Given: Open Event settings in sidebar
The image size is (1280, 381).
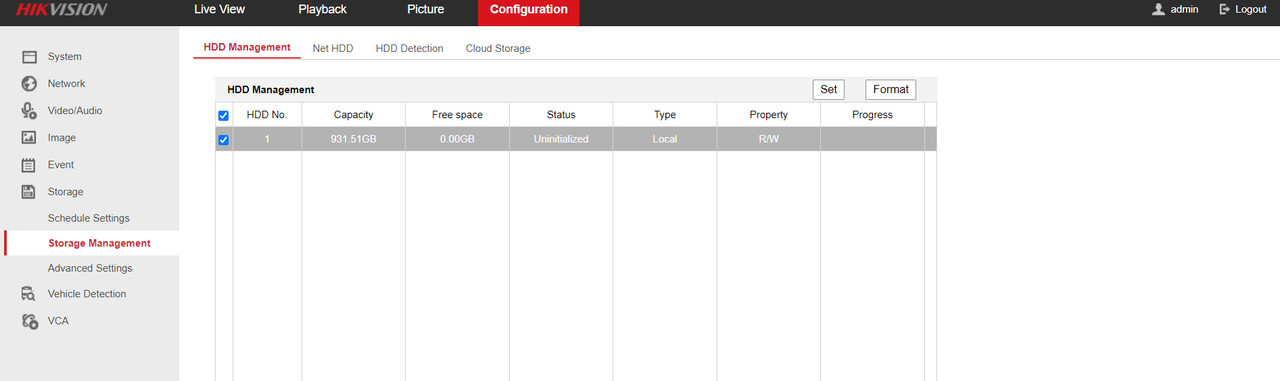Looking at the screenshot, I should pos(61,165).
